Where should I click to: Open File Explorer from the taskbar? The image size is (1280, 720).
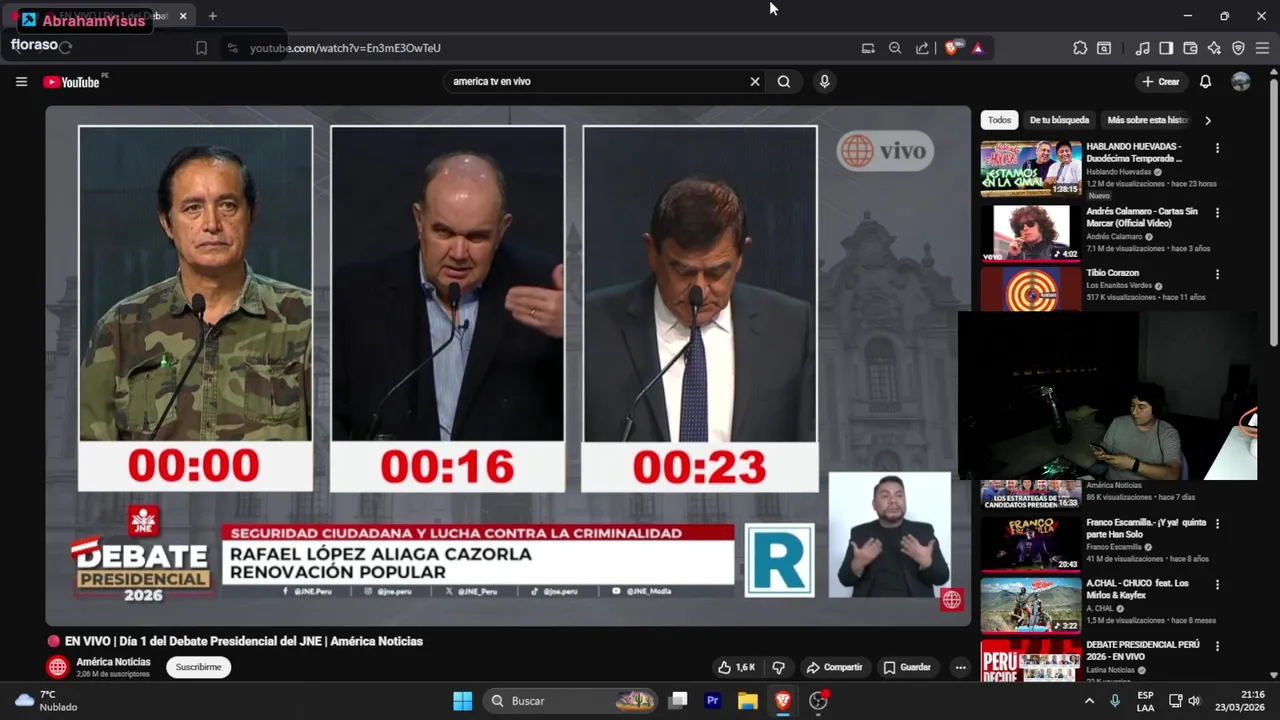tap(748, 701)
